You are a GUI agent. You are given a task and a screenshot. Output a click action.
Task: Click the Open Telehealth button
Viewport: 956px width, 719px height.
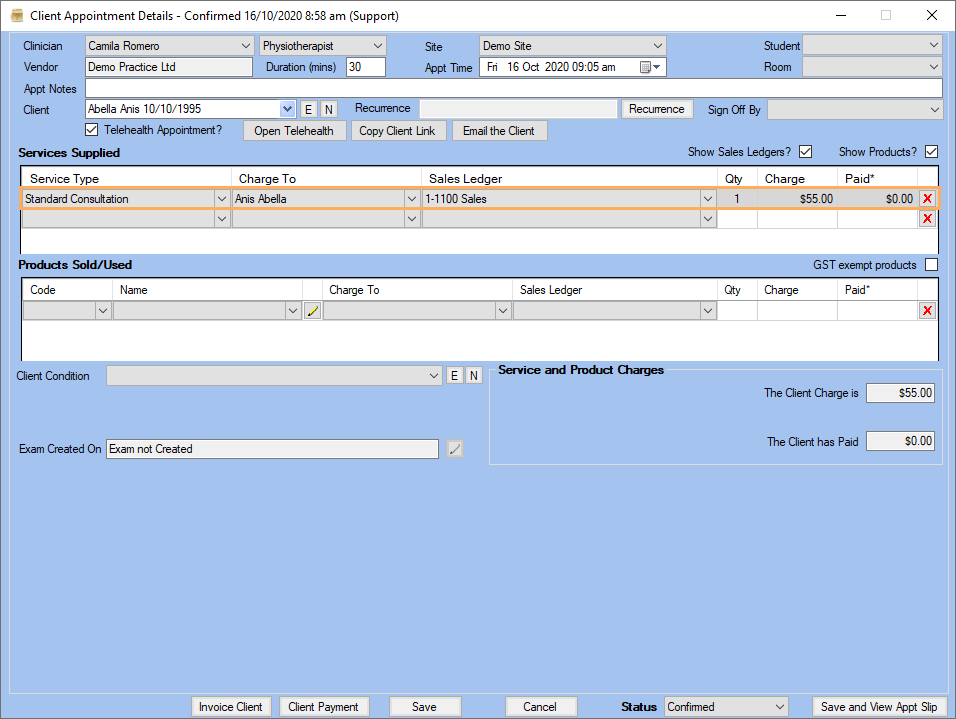pyautogui.click(x=294, y=131)
